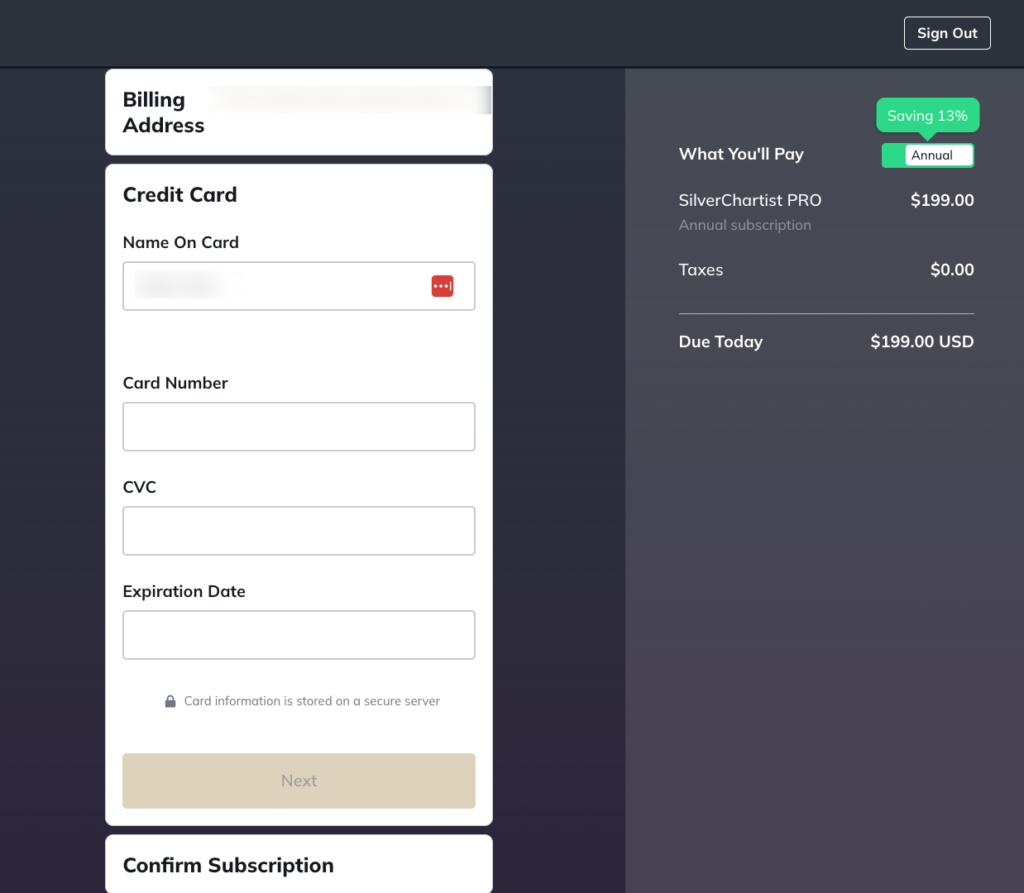Expand the Billing Address section

pyautogui.click(x=299, y=112)
